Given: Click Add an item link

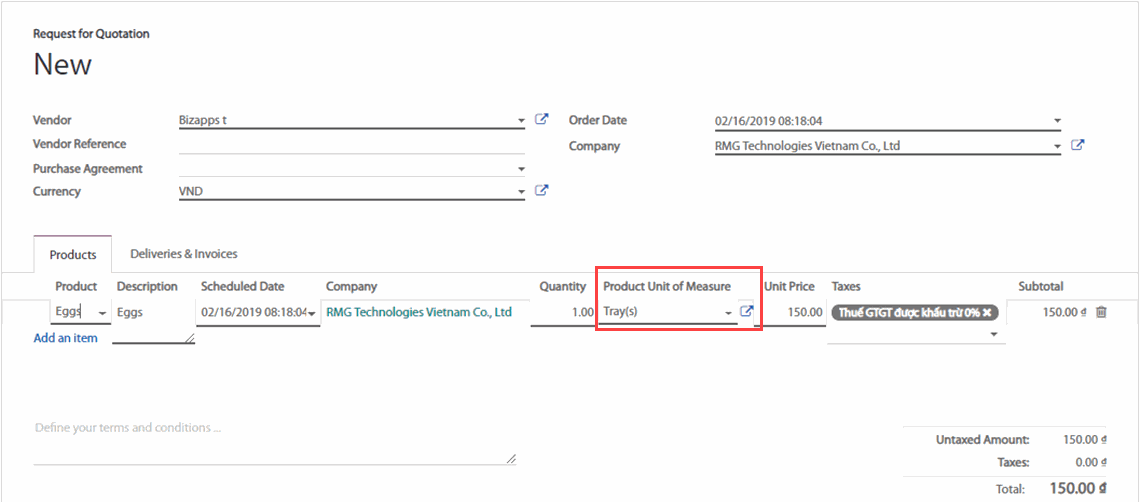Looking at the screenshot, I should click(66, 338).
